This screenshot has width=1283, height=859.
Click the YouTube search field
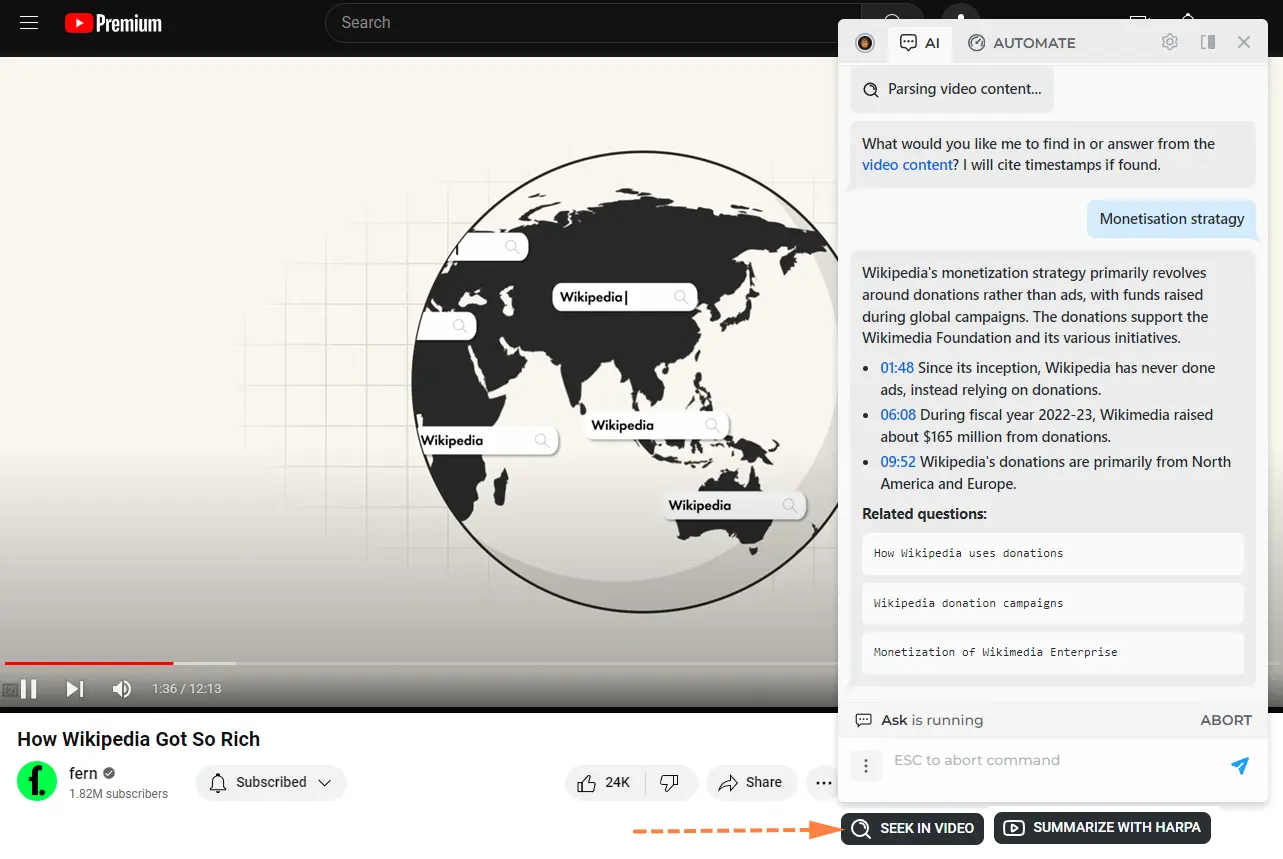[x=592, y=22]
